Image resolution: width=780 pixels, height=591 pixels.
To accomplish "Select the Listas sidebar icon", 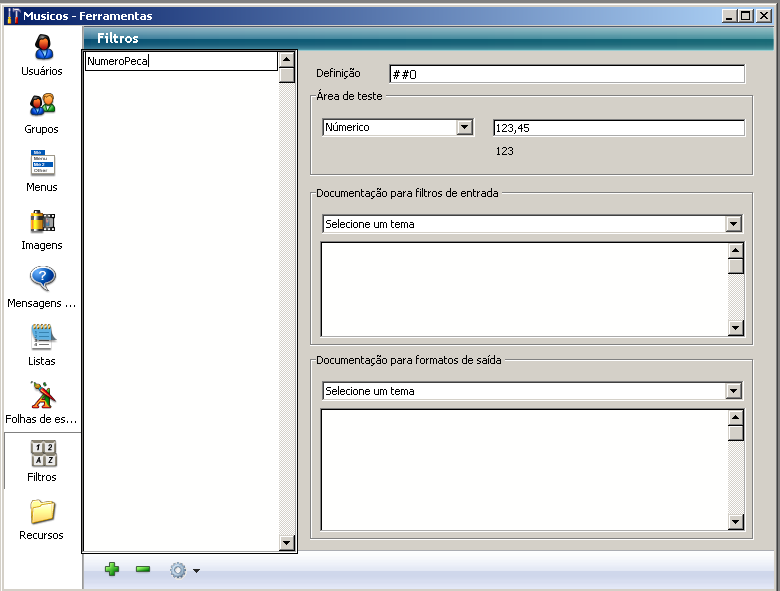I will click(x=42, y=337).
